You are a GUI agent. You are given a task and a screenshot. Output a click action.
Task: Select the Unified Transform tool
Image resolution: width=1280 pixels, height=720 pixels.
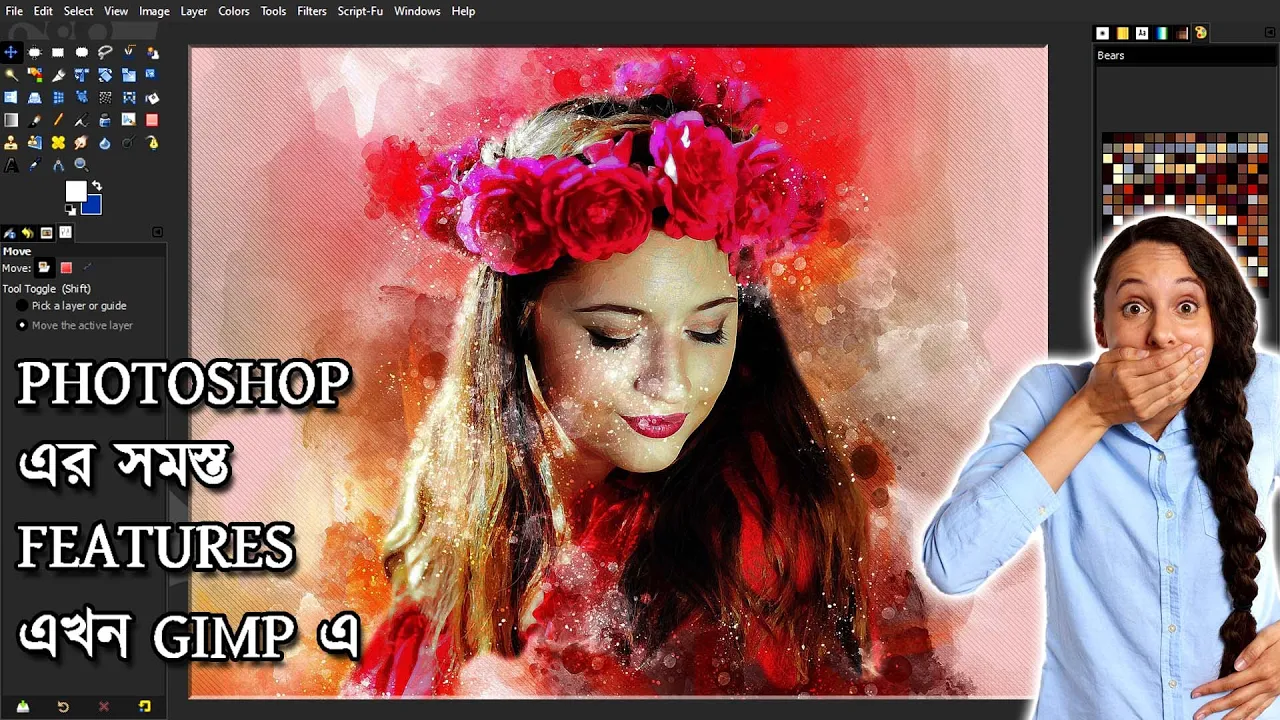[82, 75]
